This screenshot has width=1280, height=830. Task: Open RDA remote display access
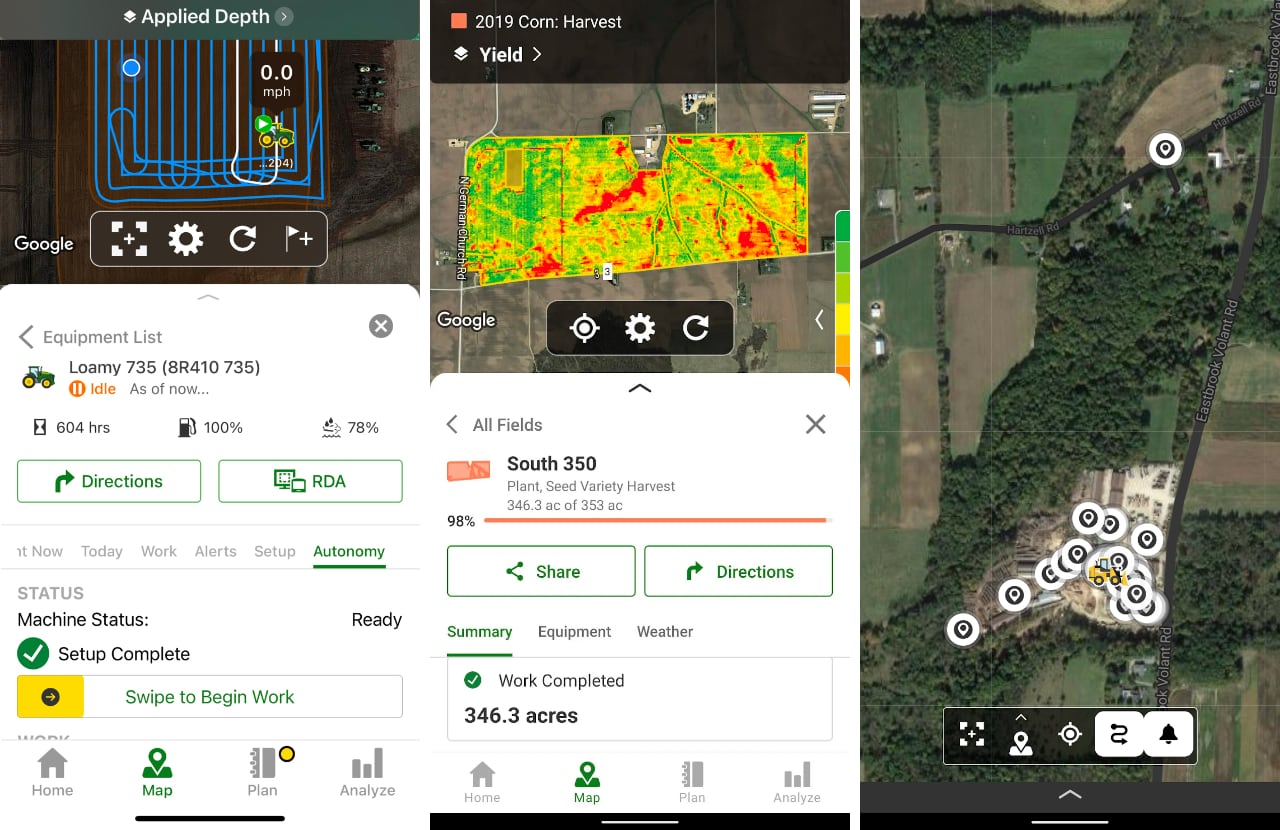pyautogui.click(x=310, y=481)
